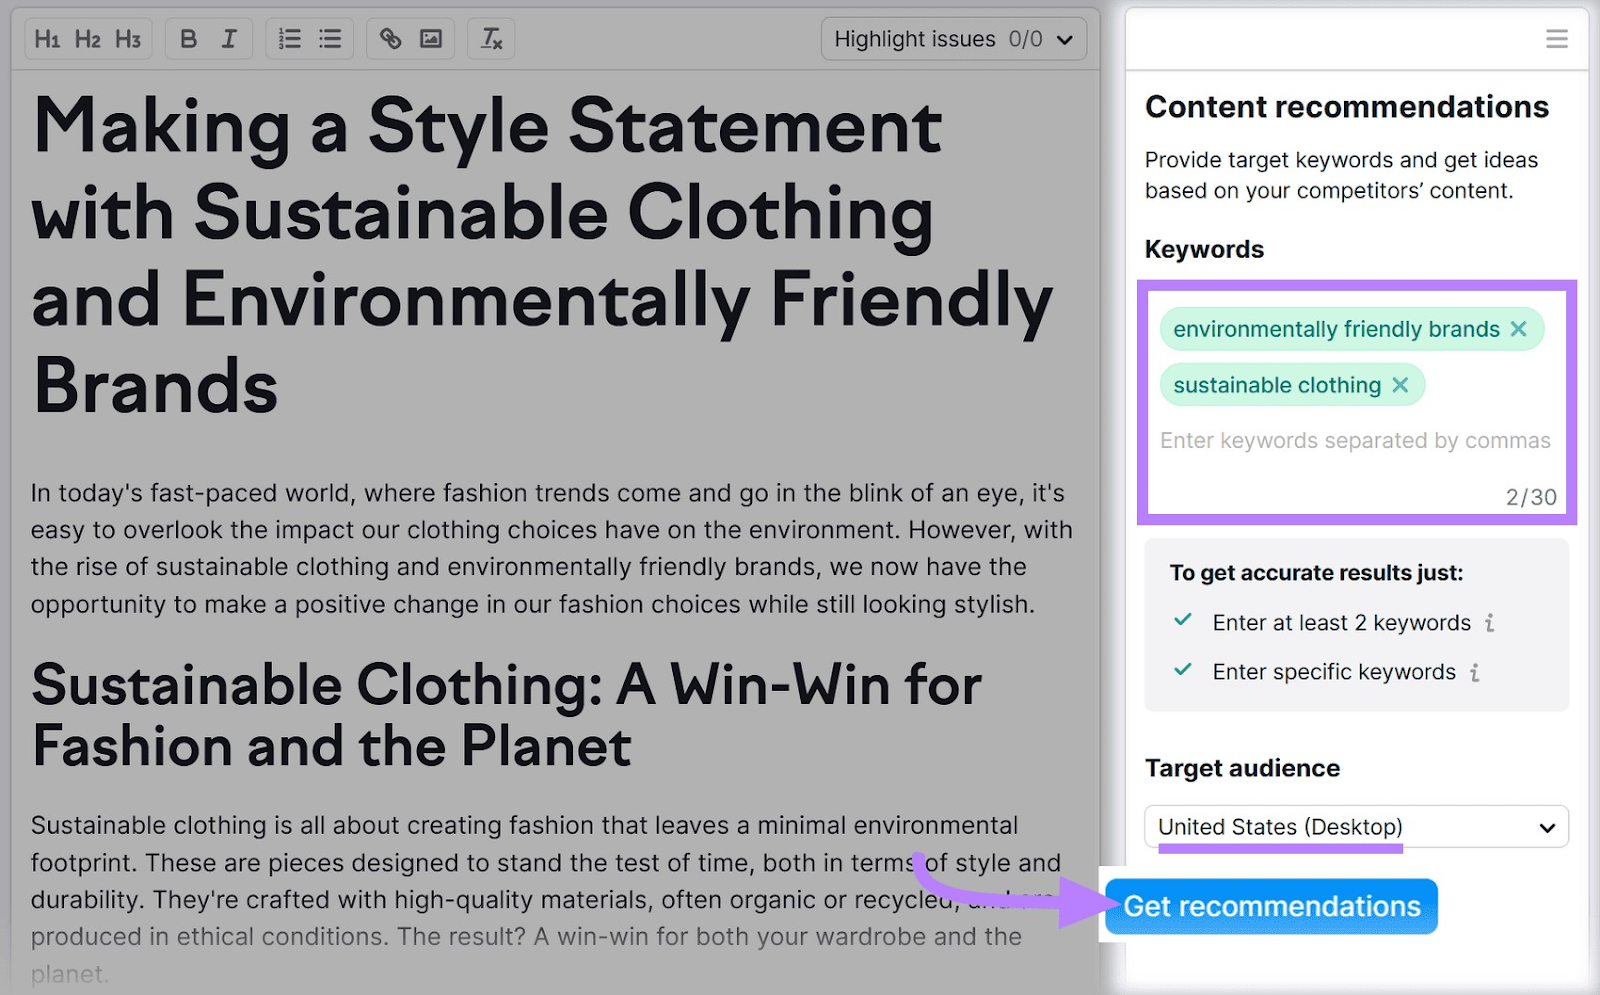The image size is (1600, 995).
Task: Click the keywords input field
Action: pyautogui.click(x=1354, y=441)
